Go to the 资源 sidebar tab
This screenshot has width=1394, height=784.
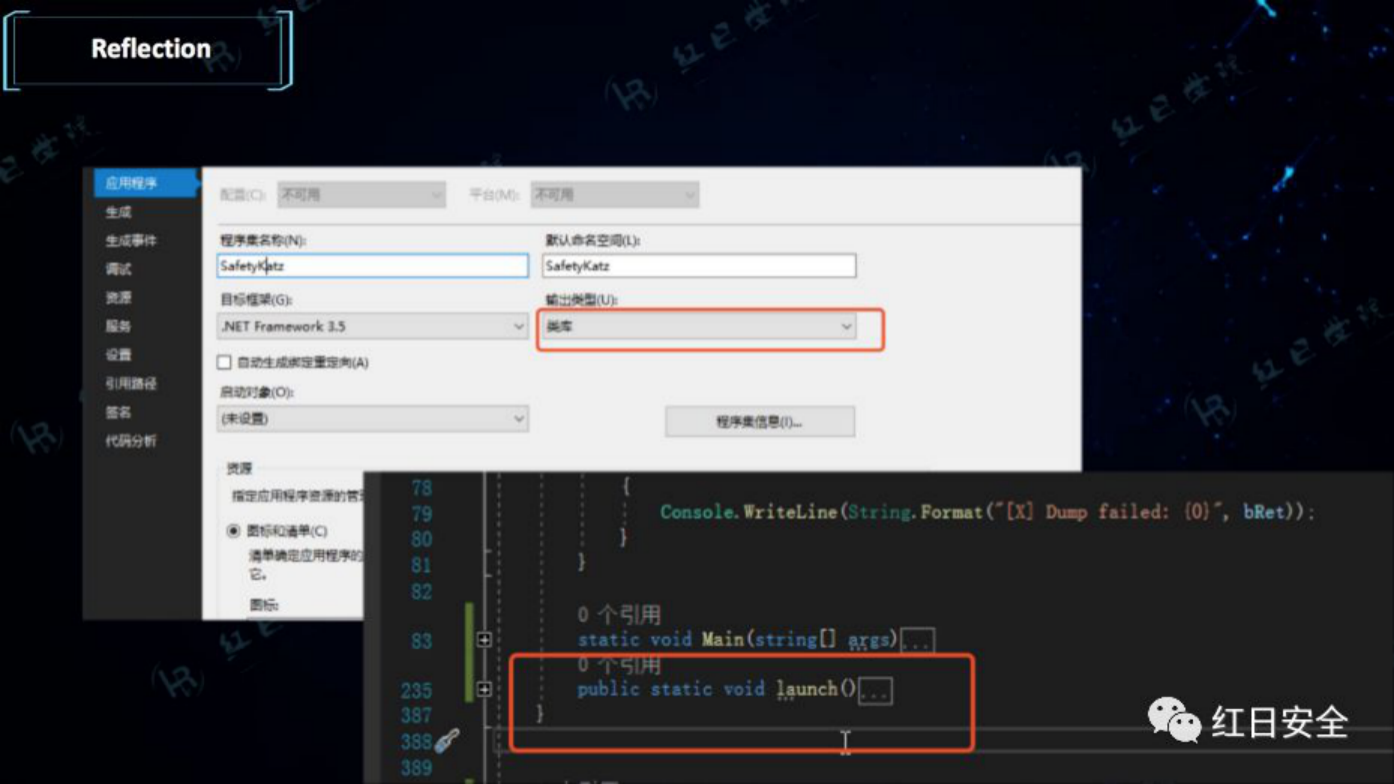(x=119, y=298)
